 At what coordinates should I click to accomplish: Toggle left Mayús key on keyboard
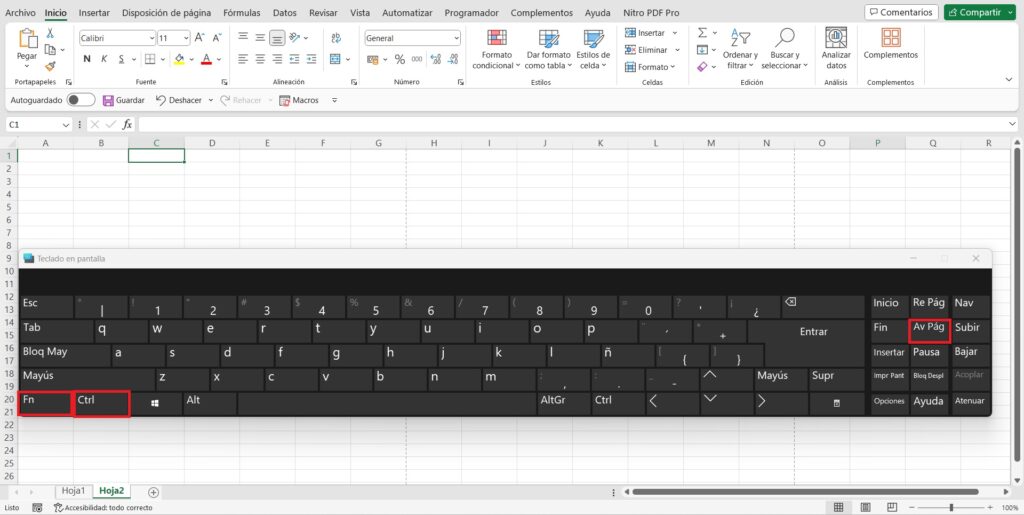point(87,379)
